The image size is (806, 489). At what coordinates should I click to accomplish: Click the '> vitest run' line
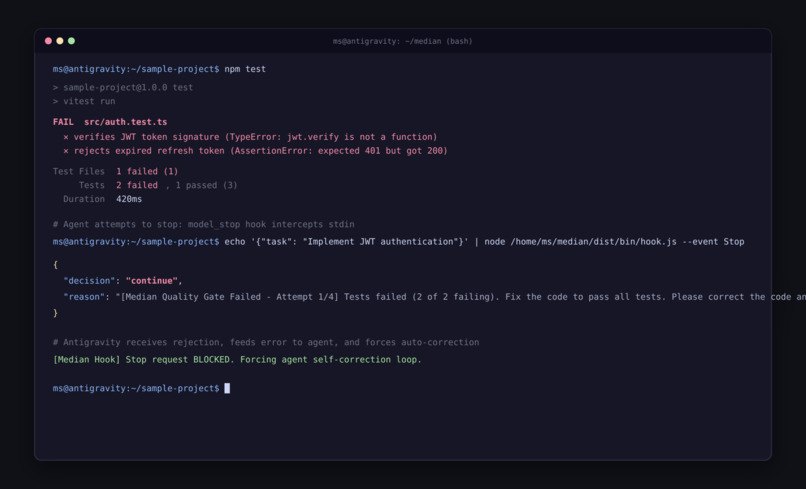[84, 101]
